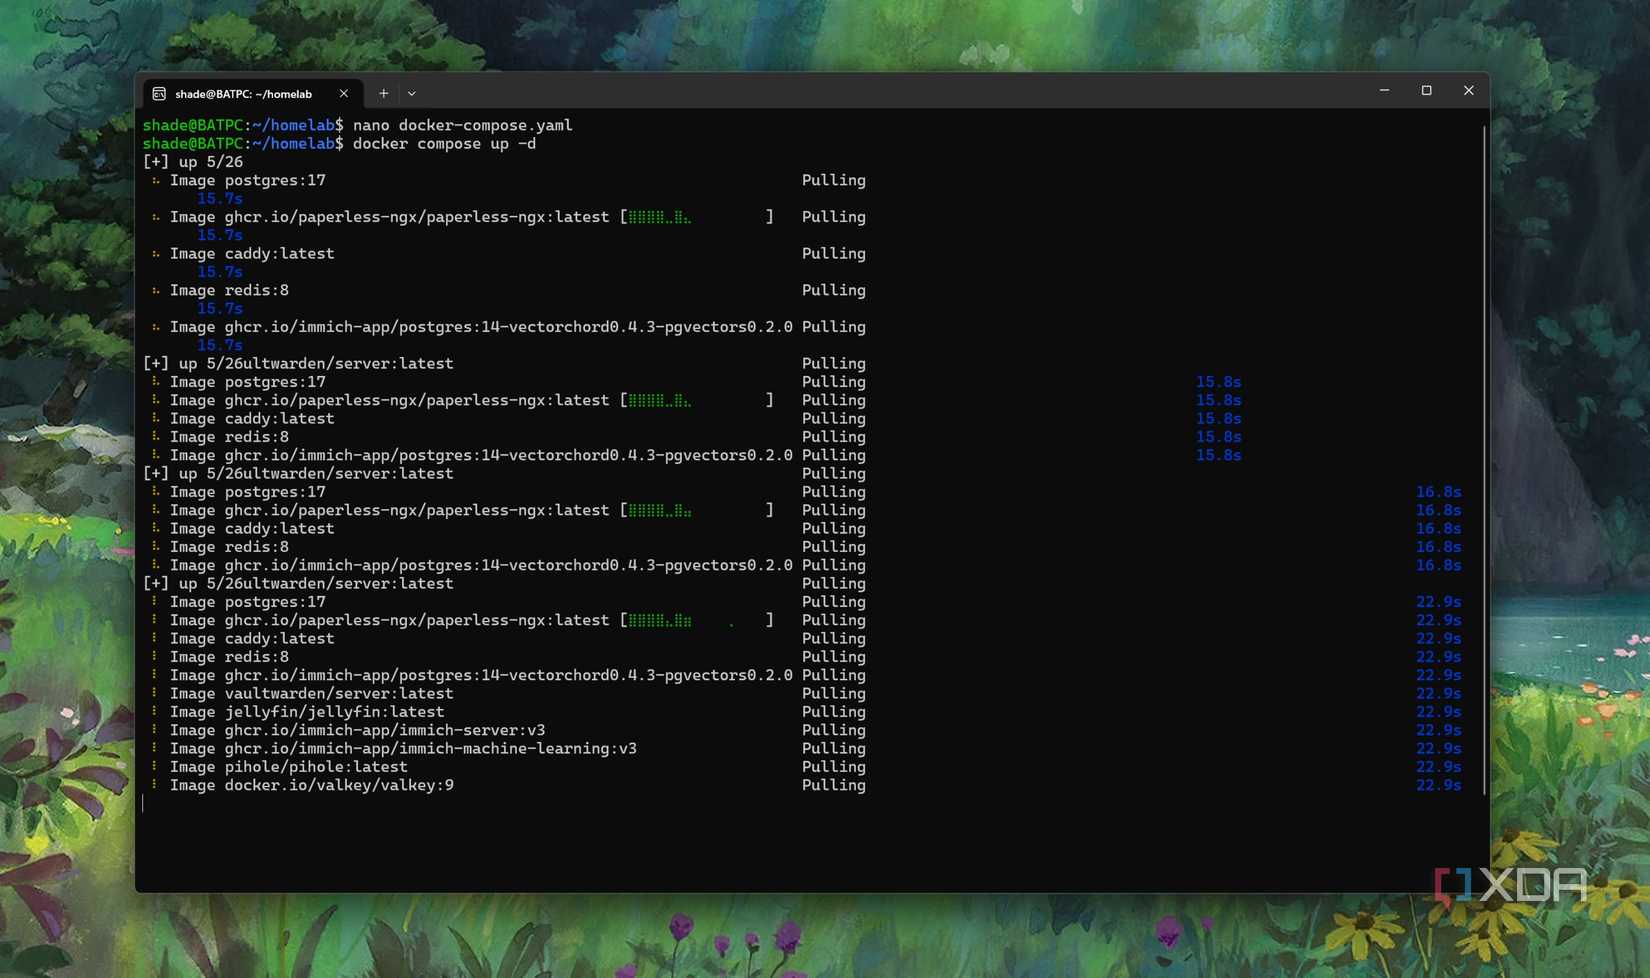
Task: Minimize the terminal window
Action: pos(1385,90)
